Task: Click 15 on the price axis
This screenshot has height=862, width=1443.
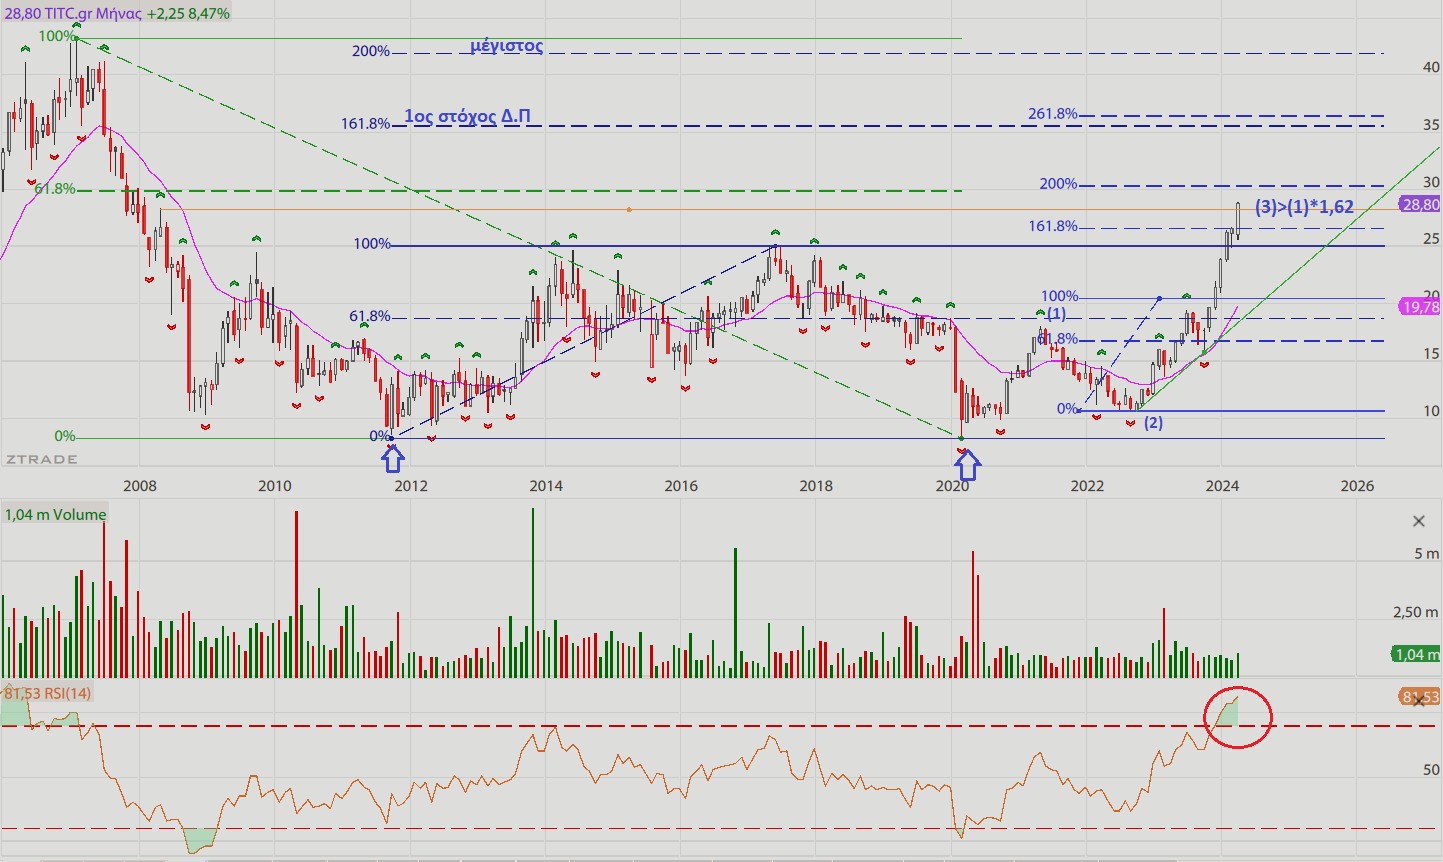Action: coord(1431,353)
